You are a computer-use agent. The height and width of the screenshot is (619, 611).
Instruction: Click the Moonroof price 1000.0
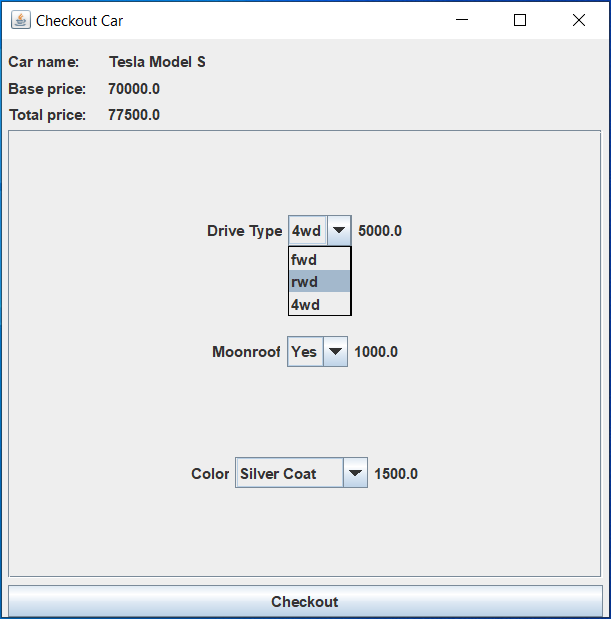pos(376,352)
